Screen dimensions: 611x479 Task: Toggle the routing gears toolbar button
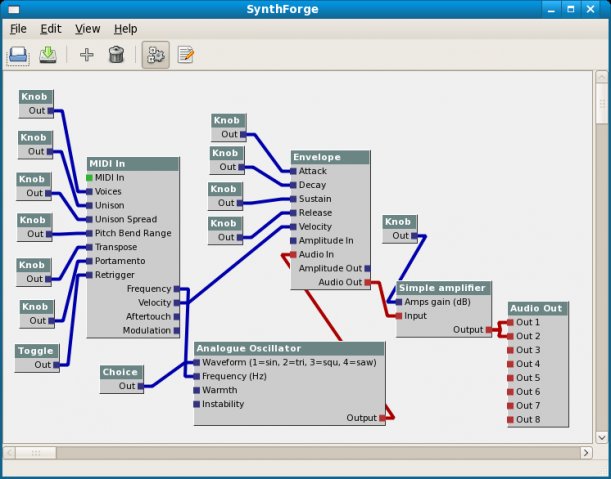click(x=155, y=55)
